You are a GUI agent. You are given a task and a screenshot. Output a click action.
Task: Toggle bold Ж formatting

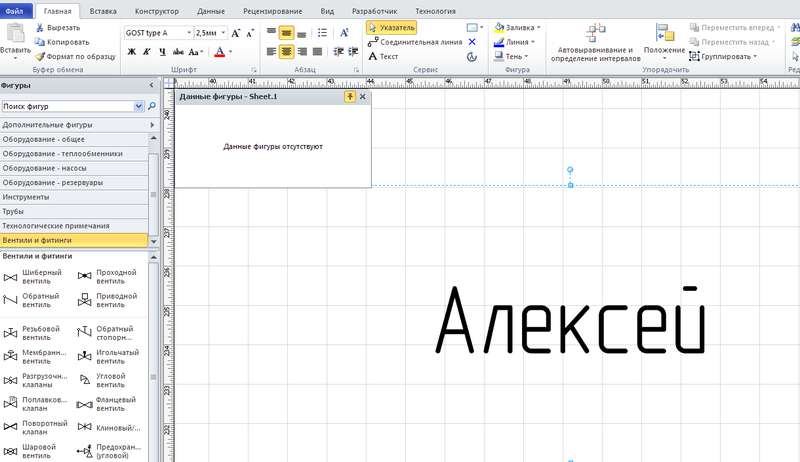pyautogui.click(x=132, y=52)
